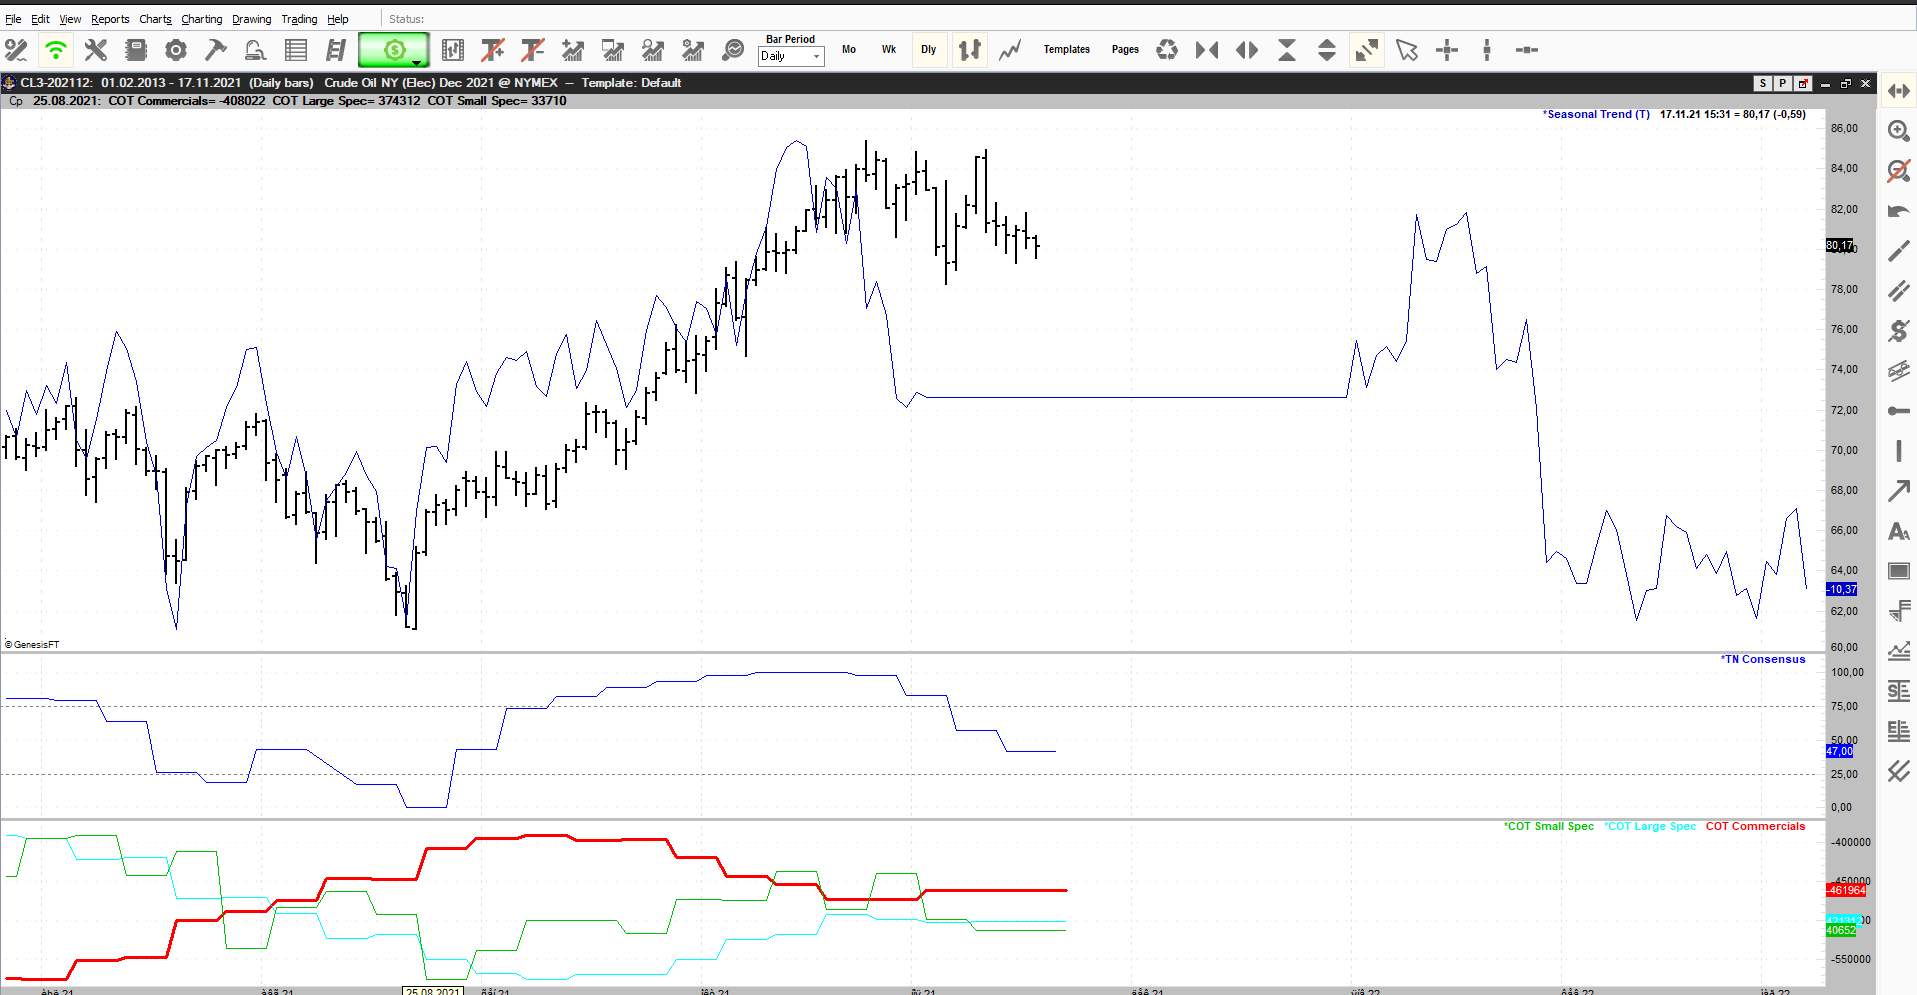Viewport: 1917px width, 995px height.
Task: Select the vertical line cursor tool
Action: [1487, 50]
